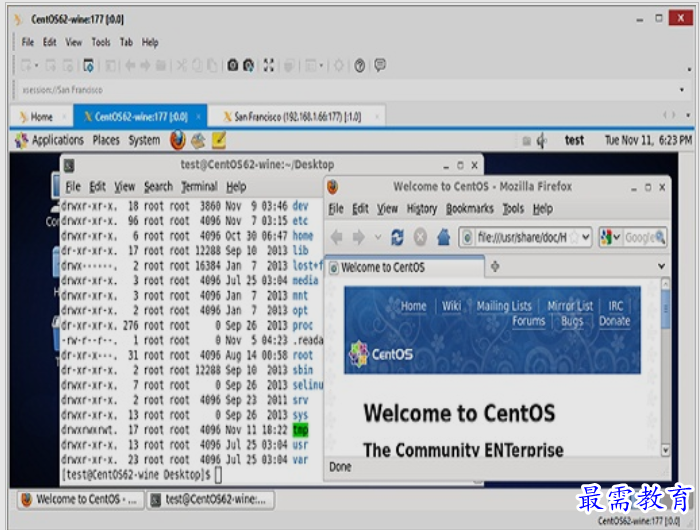Click the options gear icon in toolbar
This screenshot has width=700, height=530.
click(x=339, y=66)
